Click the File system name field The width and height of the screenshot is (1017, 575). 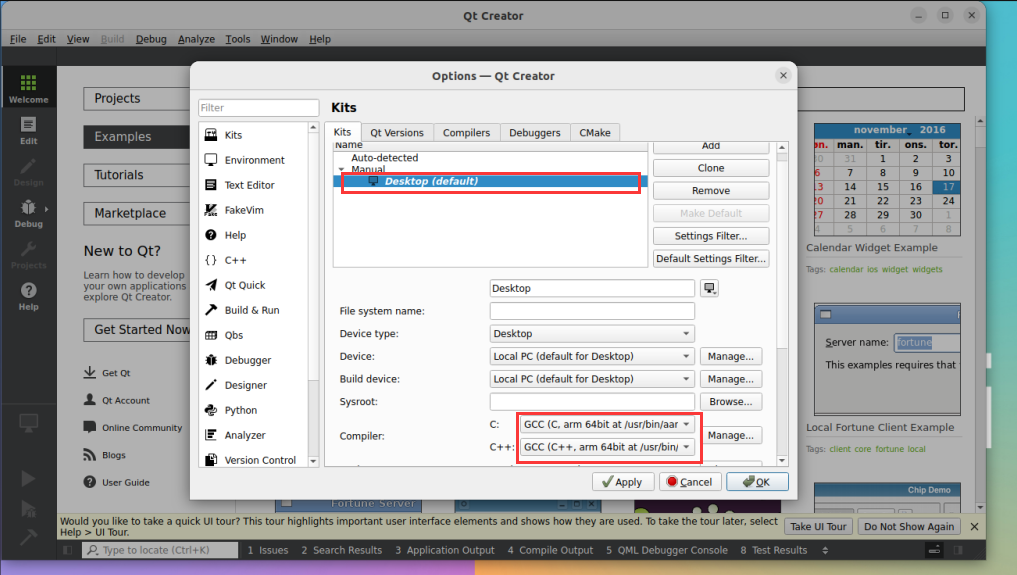[592, 311]
